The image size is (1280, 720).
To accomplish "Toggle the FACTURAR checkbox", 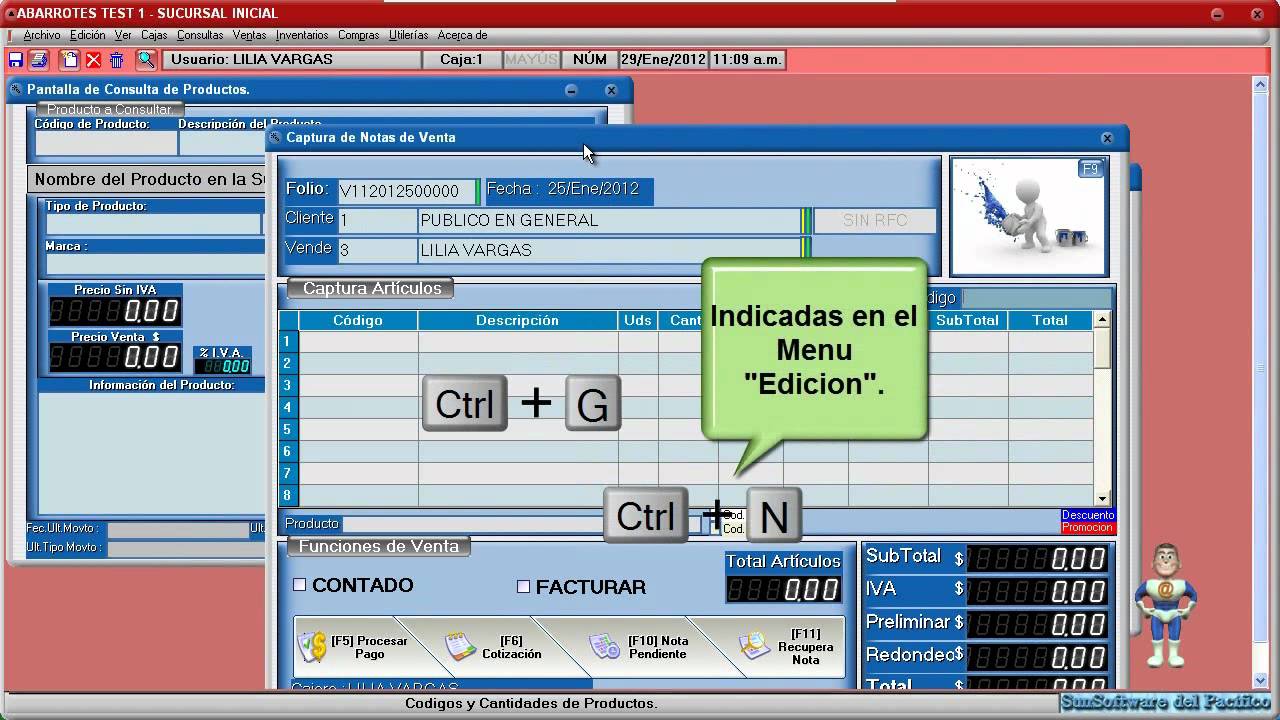I will [x=523, y=587].
